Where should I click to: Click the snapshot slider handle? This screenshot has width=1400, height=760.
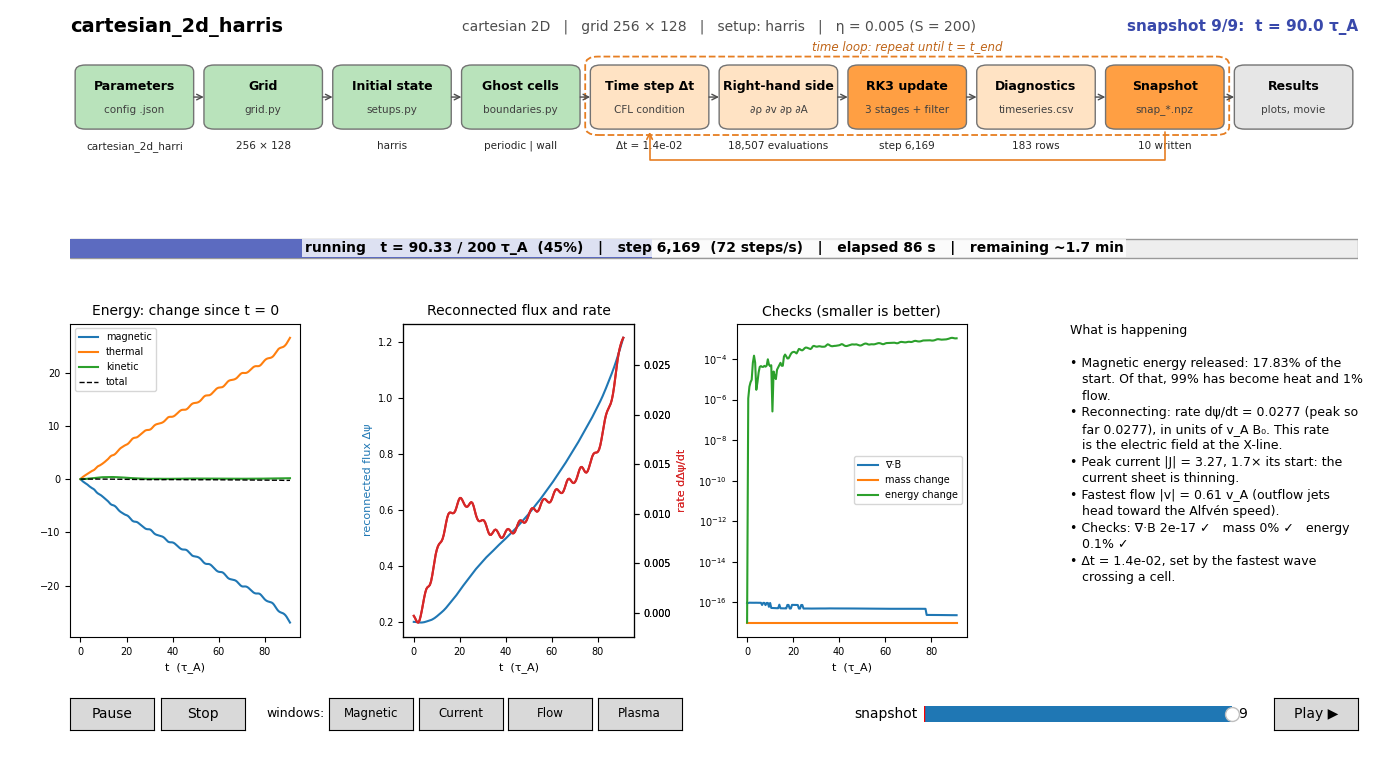coord(1232,714)
